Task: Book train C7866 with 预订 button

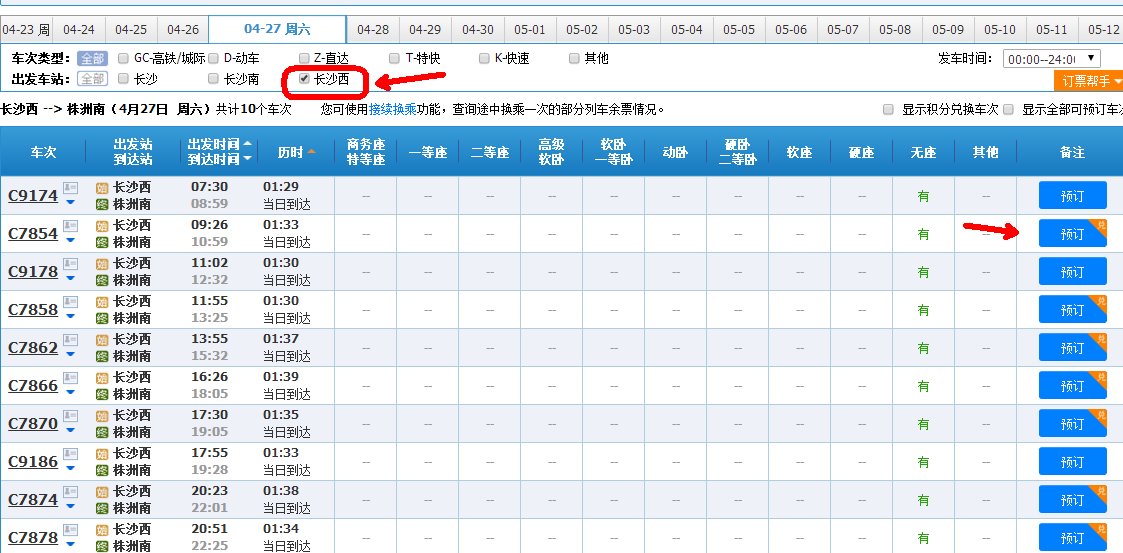Action: 1072,386
